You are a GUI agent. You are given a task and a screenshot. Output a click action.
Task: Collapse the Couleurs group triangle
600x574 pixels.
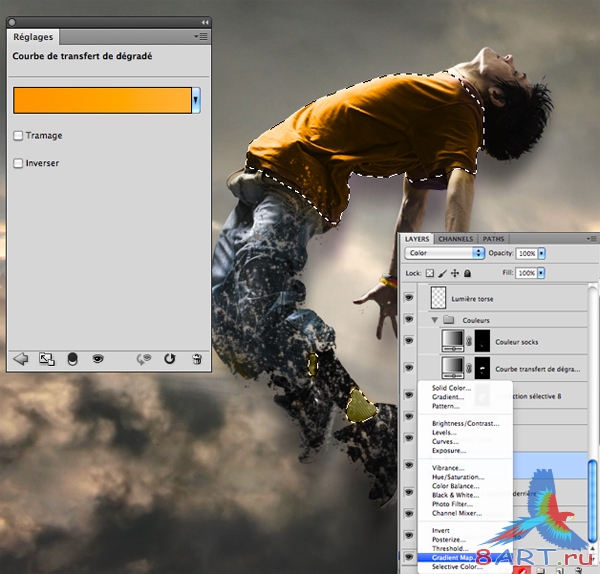[x=434, y=320]
